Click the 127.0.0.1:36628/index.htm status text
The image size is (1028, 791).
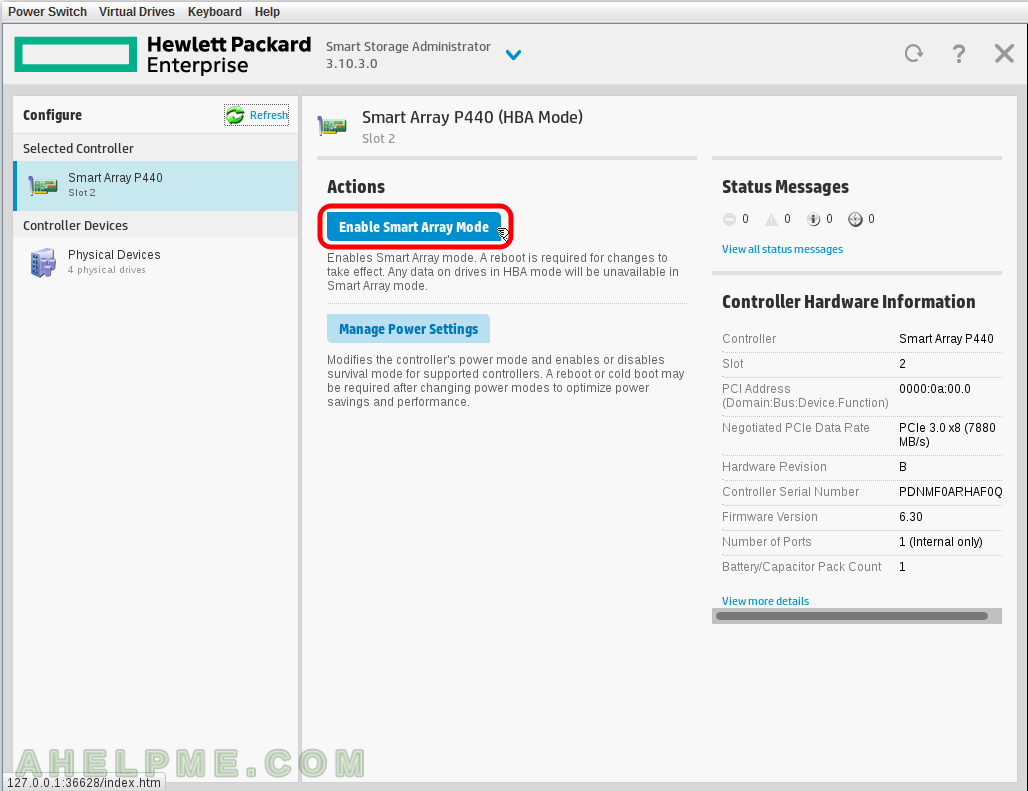click(x=84, y=782)
